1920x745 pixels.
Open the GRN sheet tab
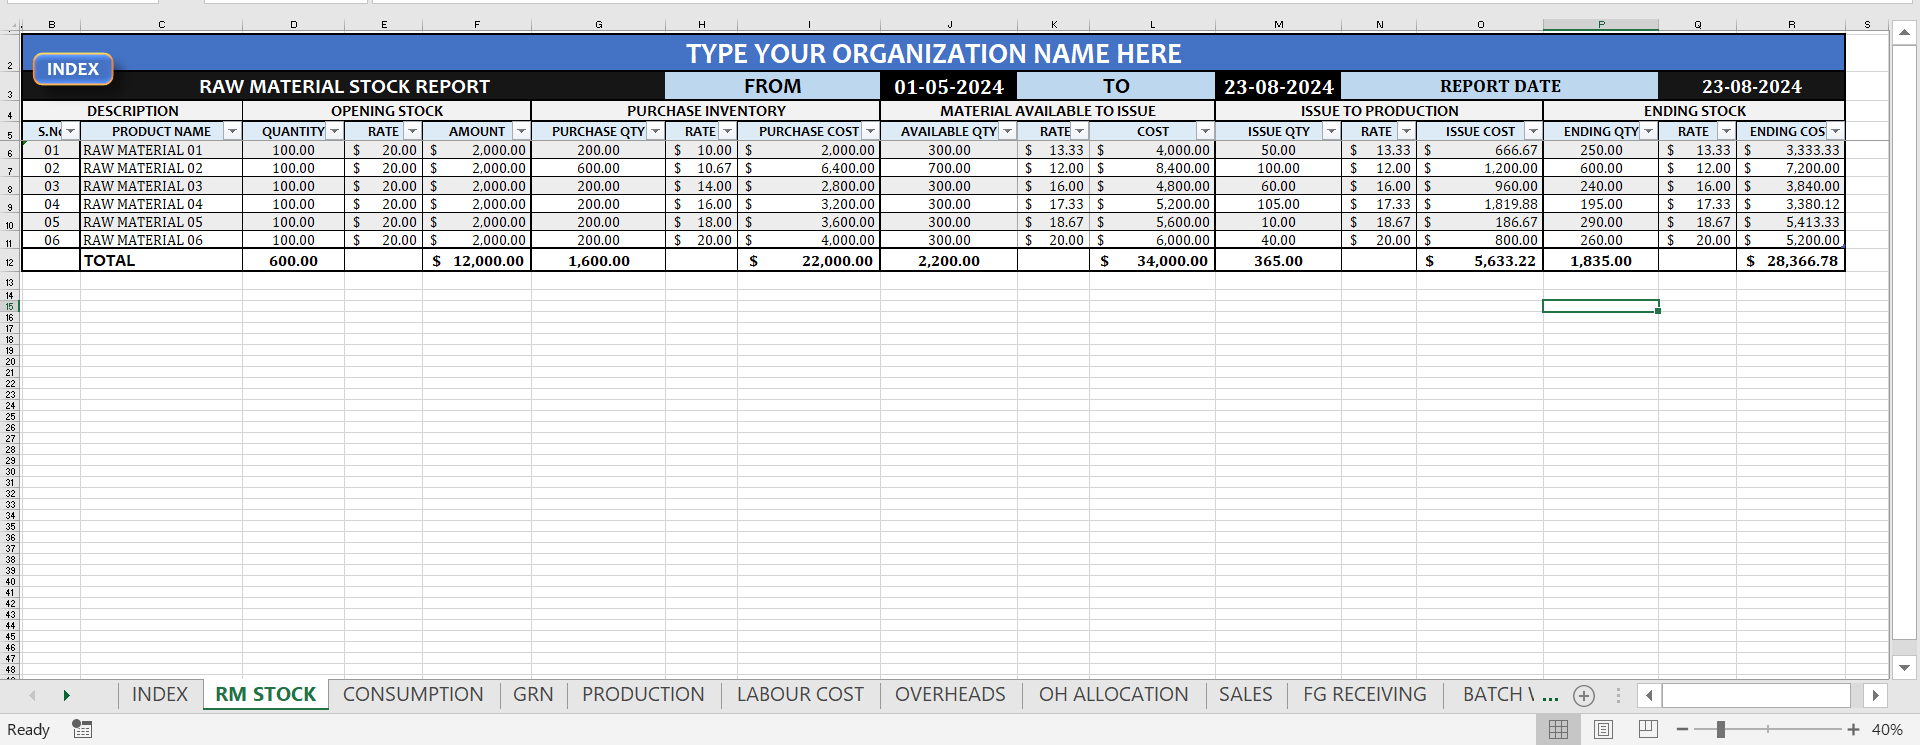pos(533,695)
